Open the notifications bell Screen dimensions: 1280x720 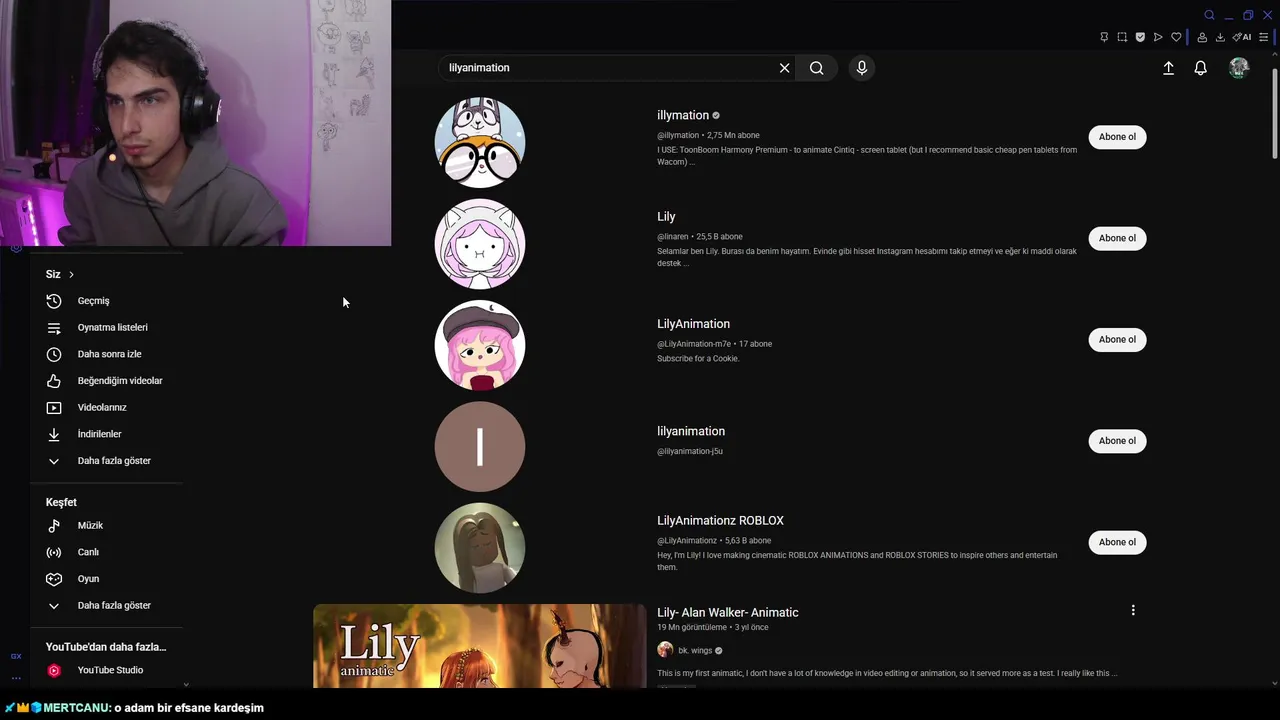[1200, 68]
